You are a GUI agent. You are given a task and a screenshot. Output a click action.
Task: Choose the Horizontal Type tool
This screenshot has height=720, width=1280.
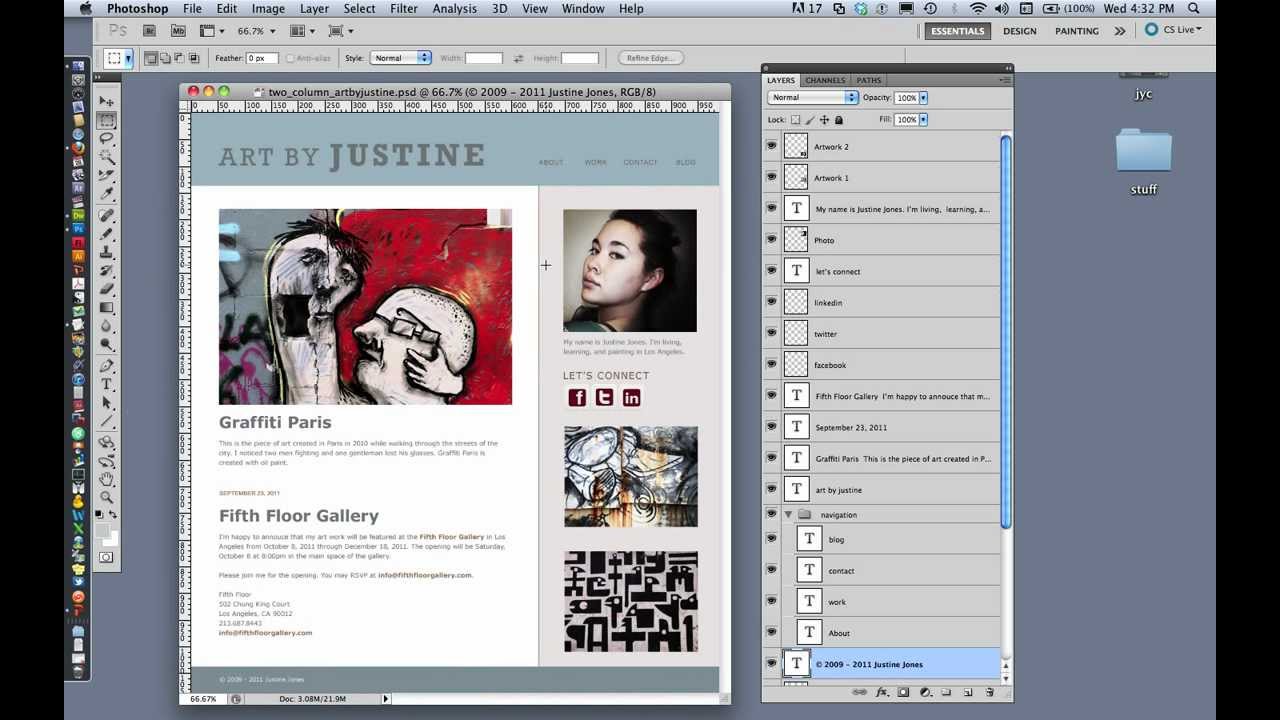click(x=106, y=384)
